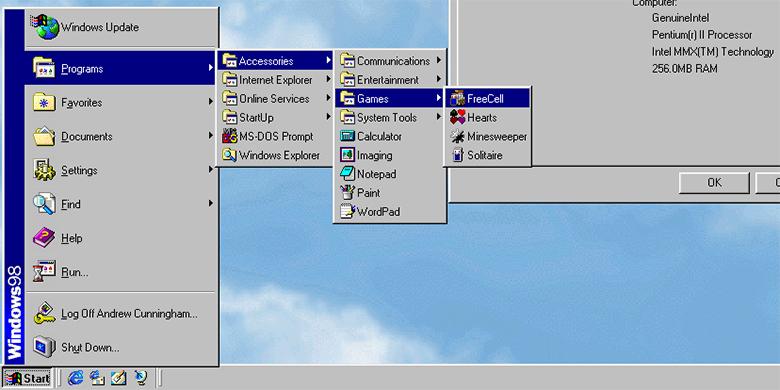Launch the Paint program
The width and height of the screenshot is (780, 390).
390,193
